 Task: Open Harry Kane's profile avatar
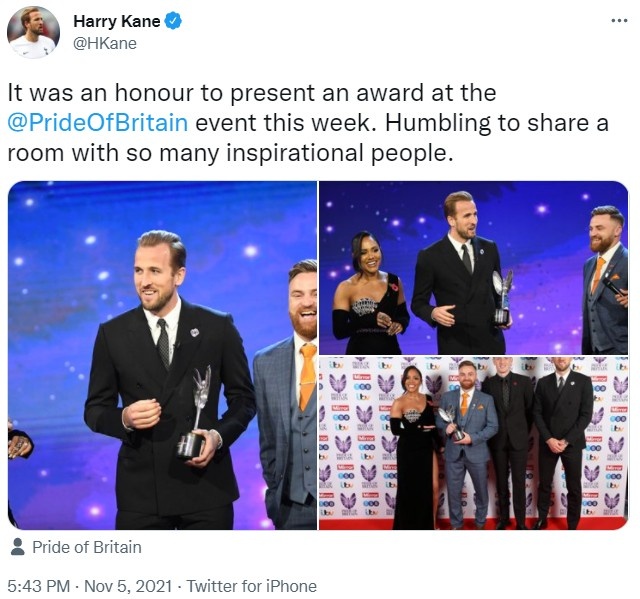[x=33, y=32]
